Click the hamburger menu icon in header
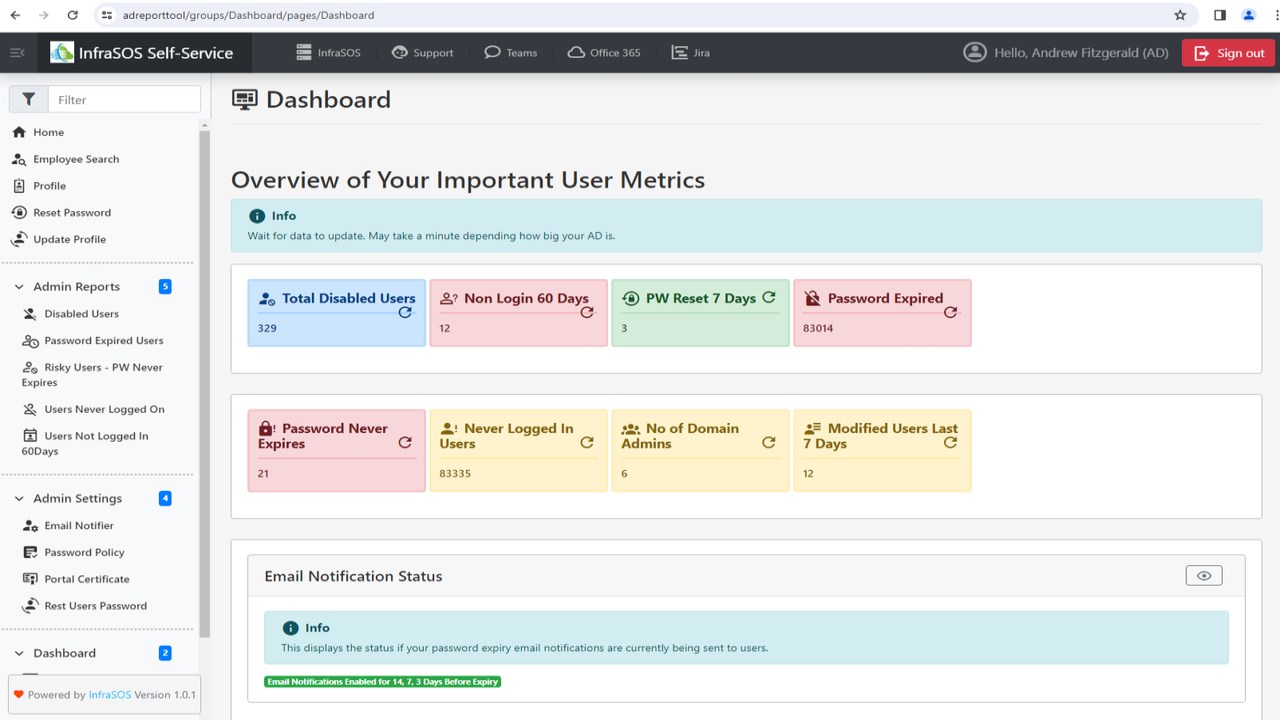Image resolution: width=1280 pixels, height=720 pixels. (x=17, y=53)
